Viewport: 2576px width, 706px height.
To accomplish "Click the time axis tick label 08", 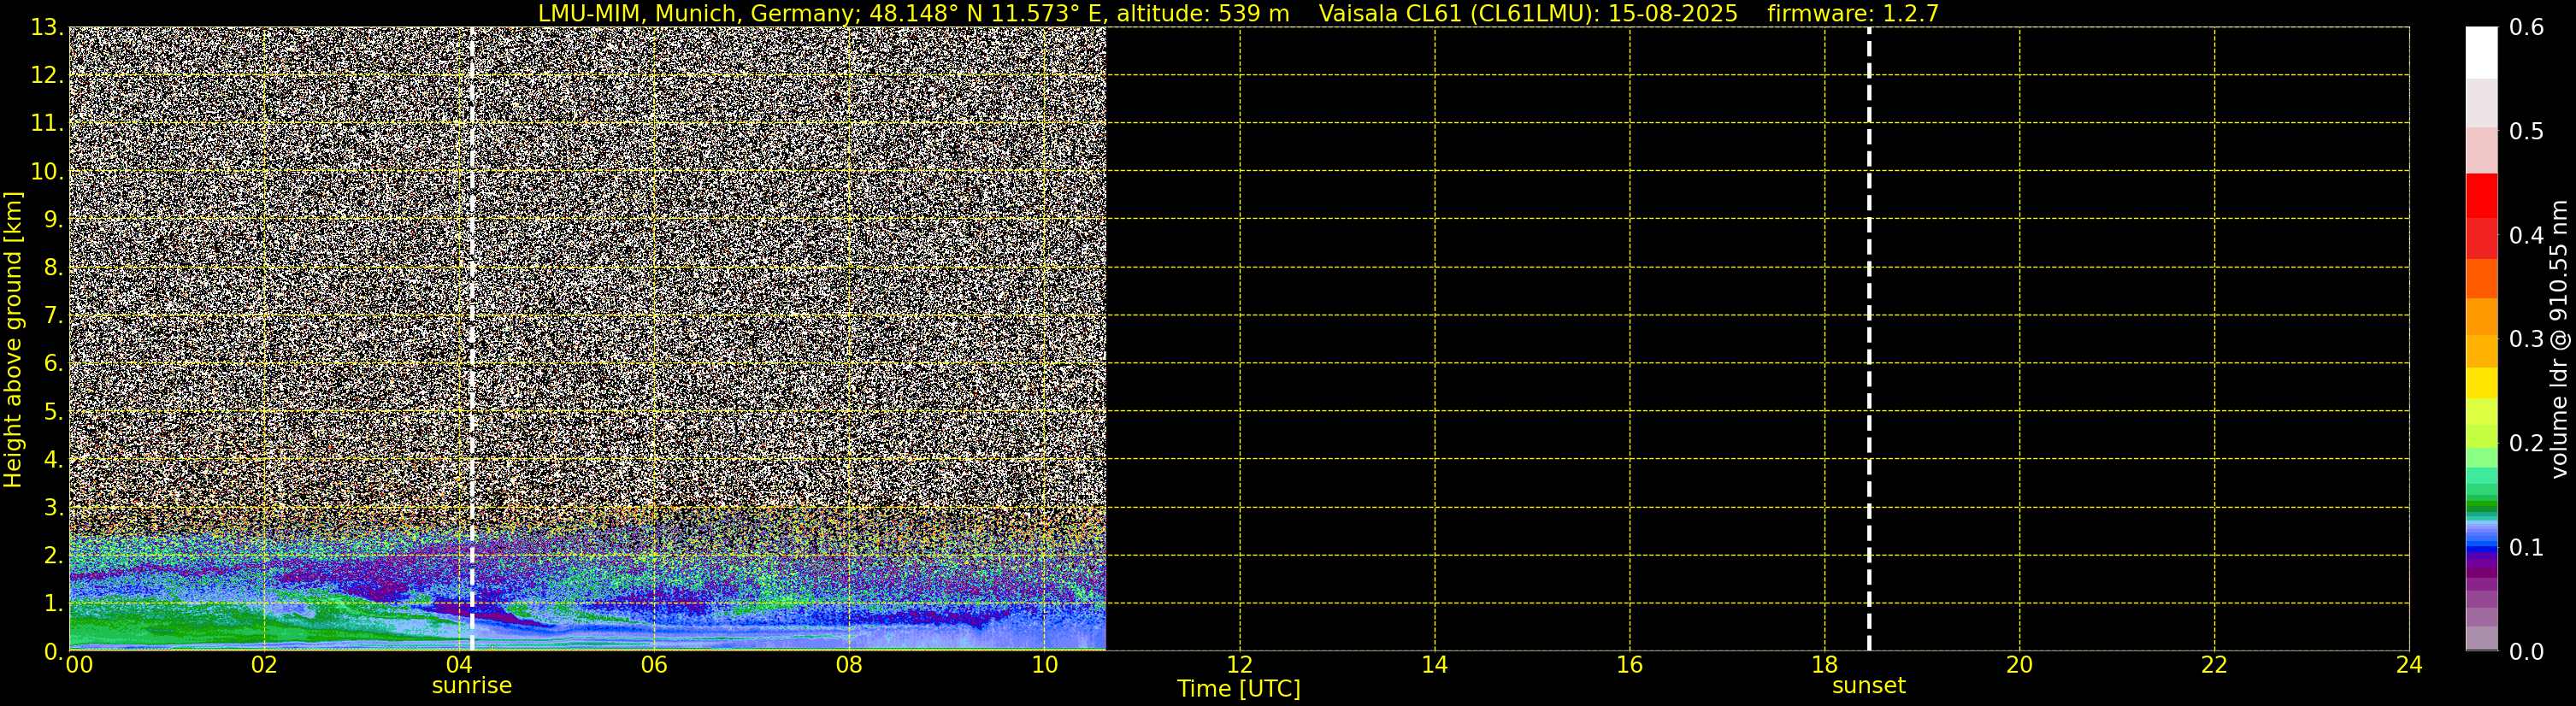I will click(849, 665).
